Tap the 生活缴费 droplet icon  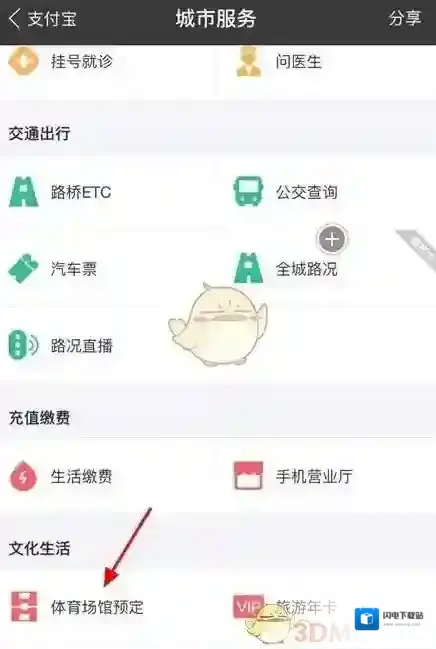click(23, 476)
